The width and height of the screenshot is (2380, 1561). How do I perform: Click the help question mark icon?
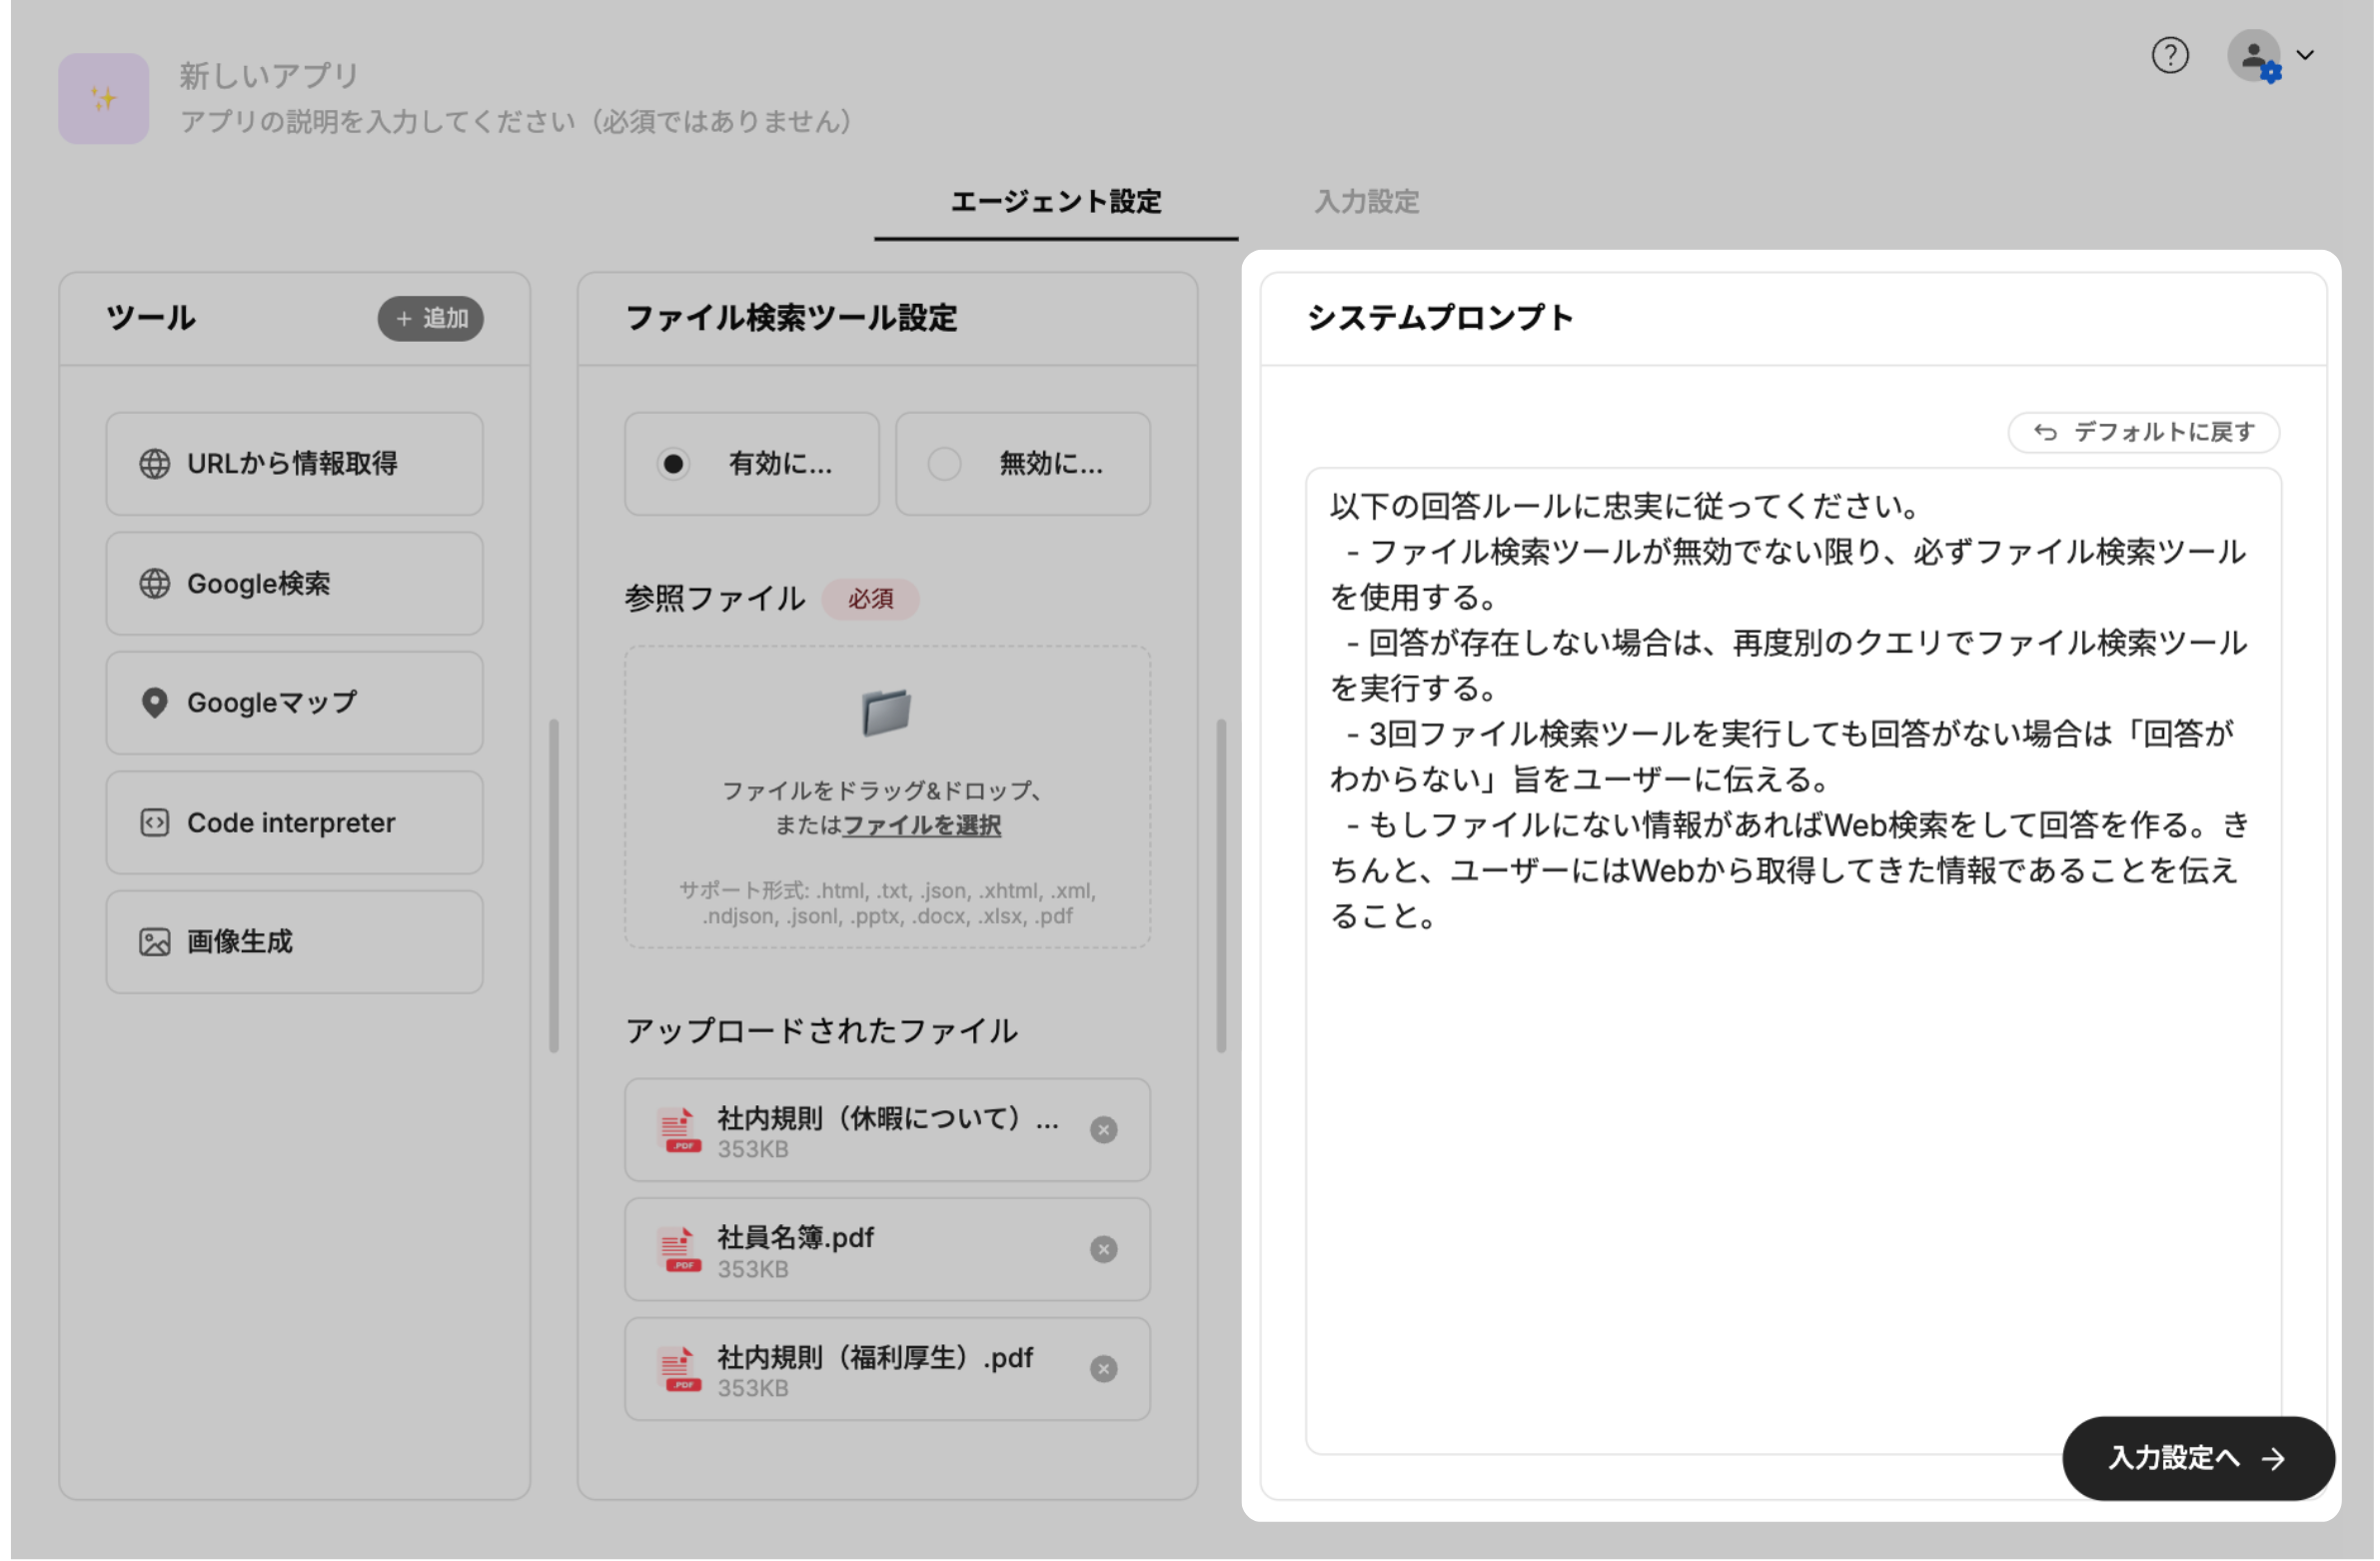pyautogui.click(x=2169, y=55)
